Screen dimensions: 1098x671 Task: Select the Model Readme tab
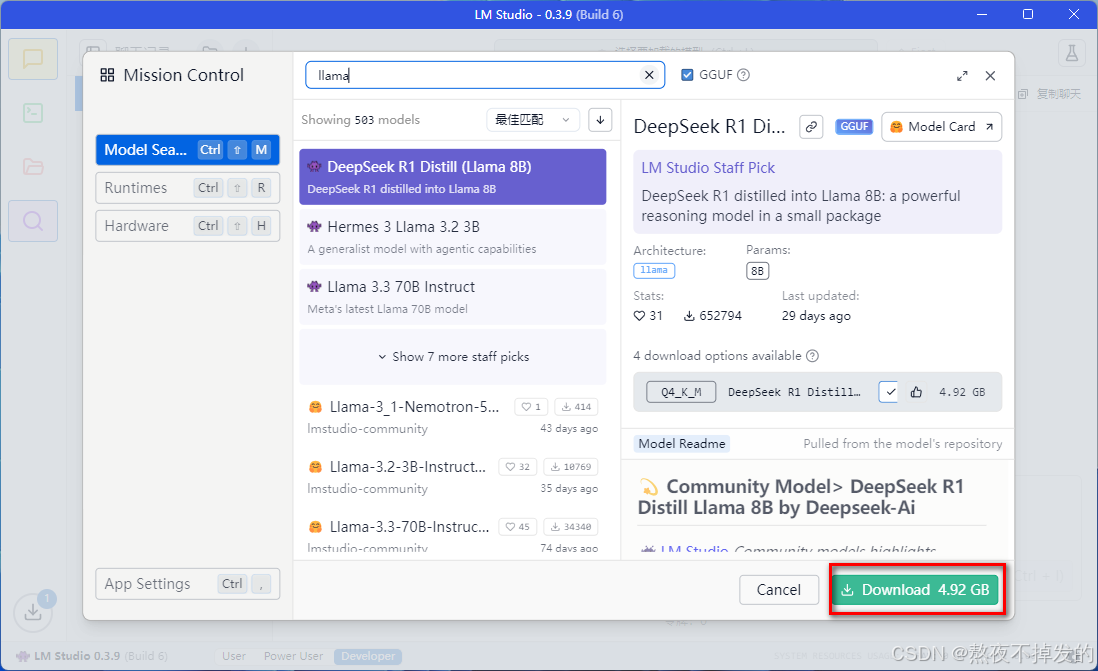tap(682, 443)
